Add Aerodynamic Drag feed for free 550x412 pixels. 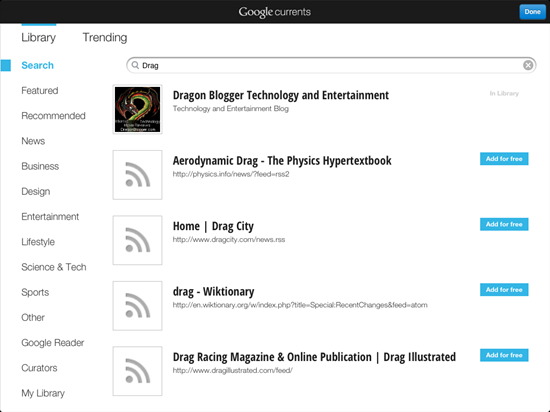(504, 159)
